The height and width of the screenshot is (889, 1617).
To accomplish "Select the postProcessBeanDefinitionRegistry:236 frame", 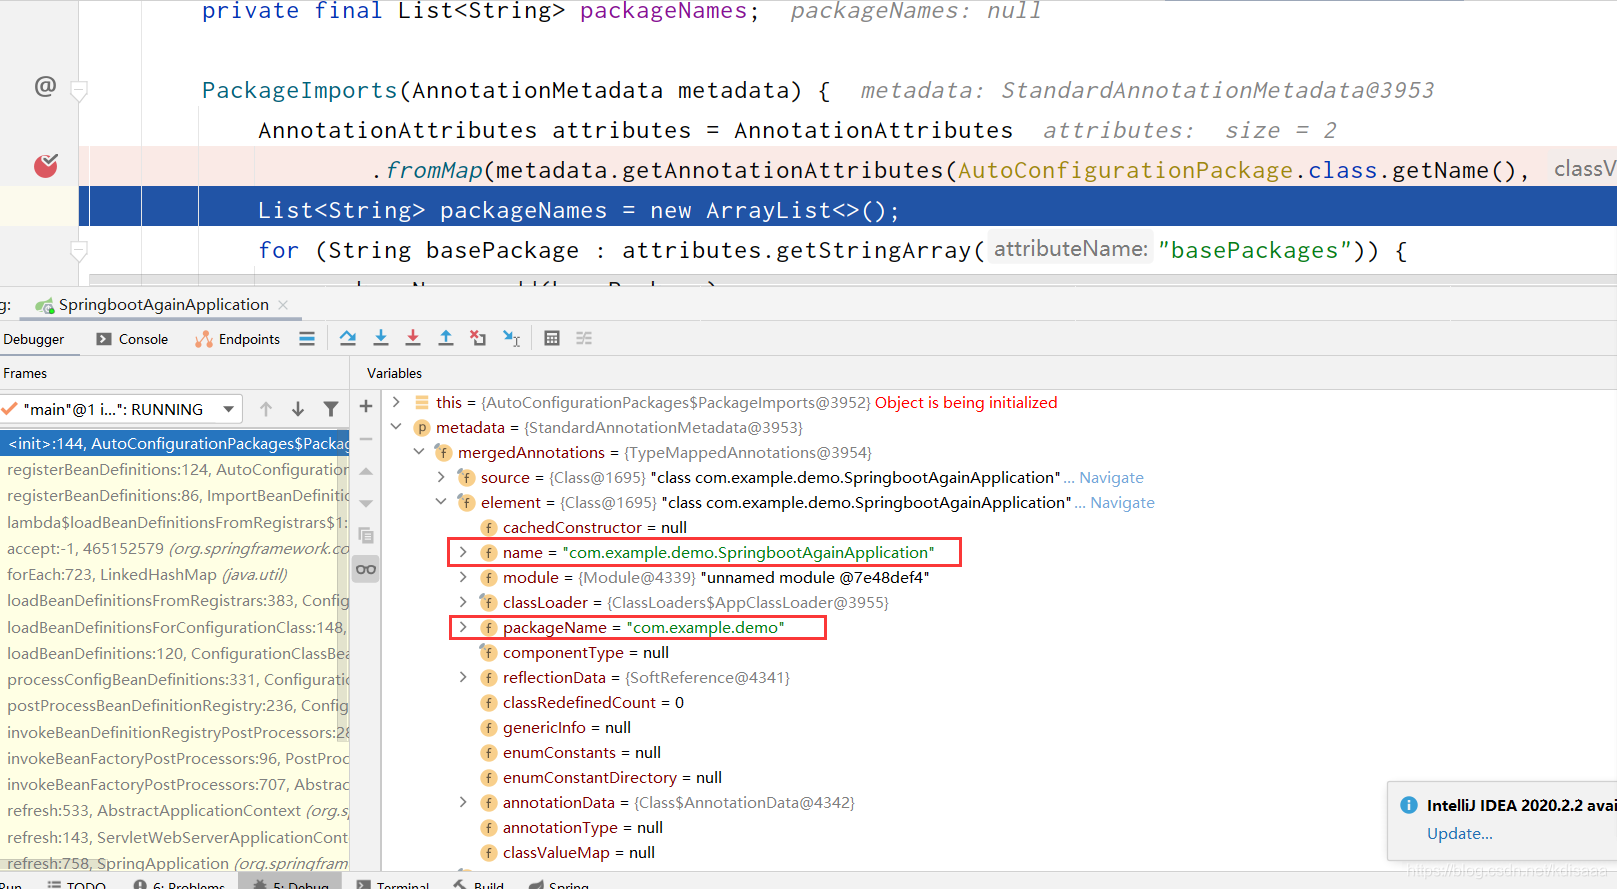I will pos(175,705).
